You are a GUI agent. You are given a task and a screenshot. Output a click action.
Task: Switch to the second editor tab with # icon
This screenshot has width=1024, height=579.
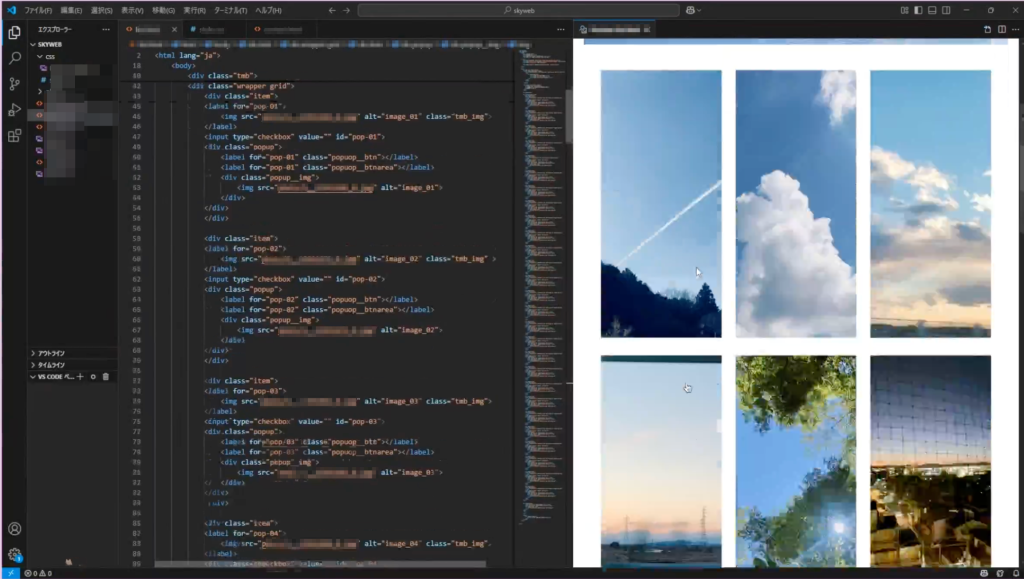click(216, 29)
